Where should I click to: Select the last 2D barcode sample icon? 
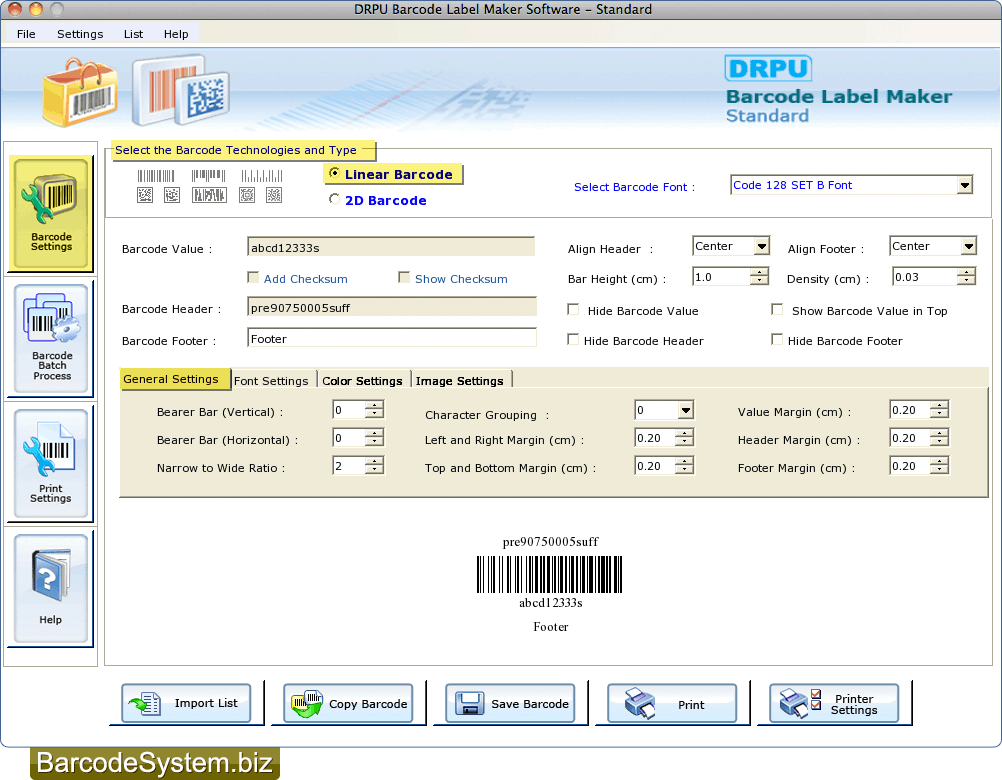click(x=274, y=195)
